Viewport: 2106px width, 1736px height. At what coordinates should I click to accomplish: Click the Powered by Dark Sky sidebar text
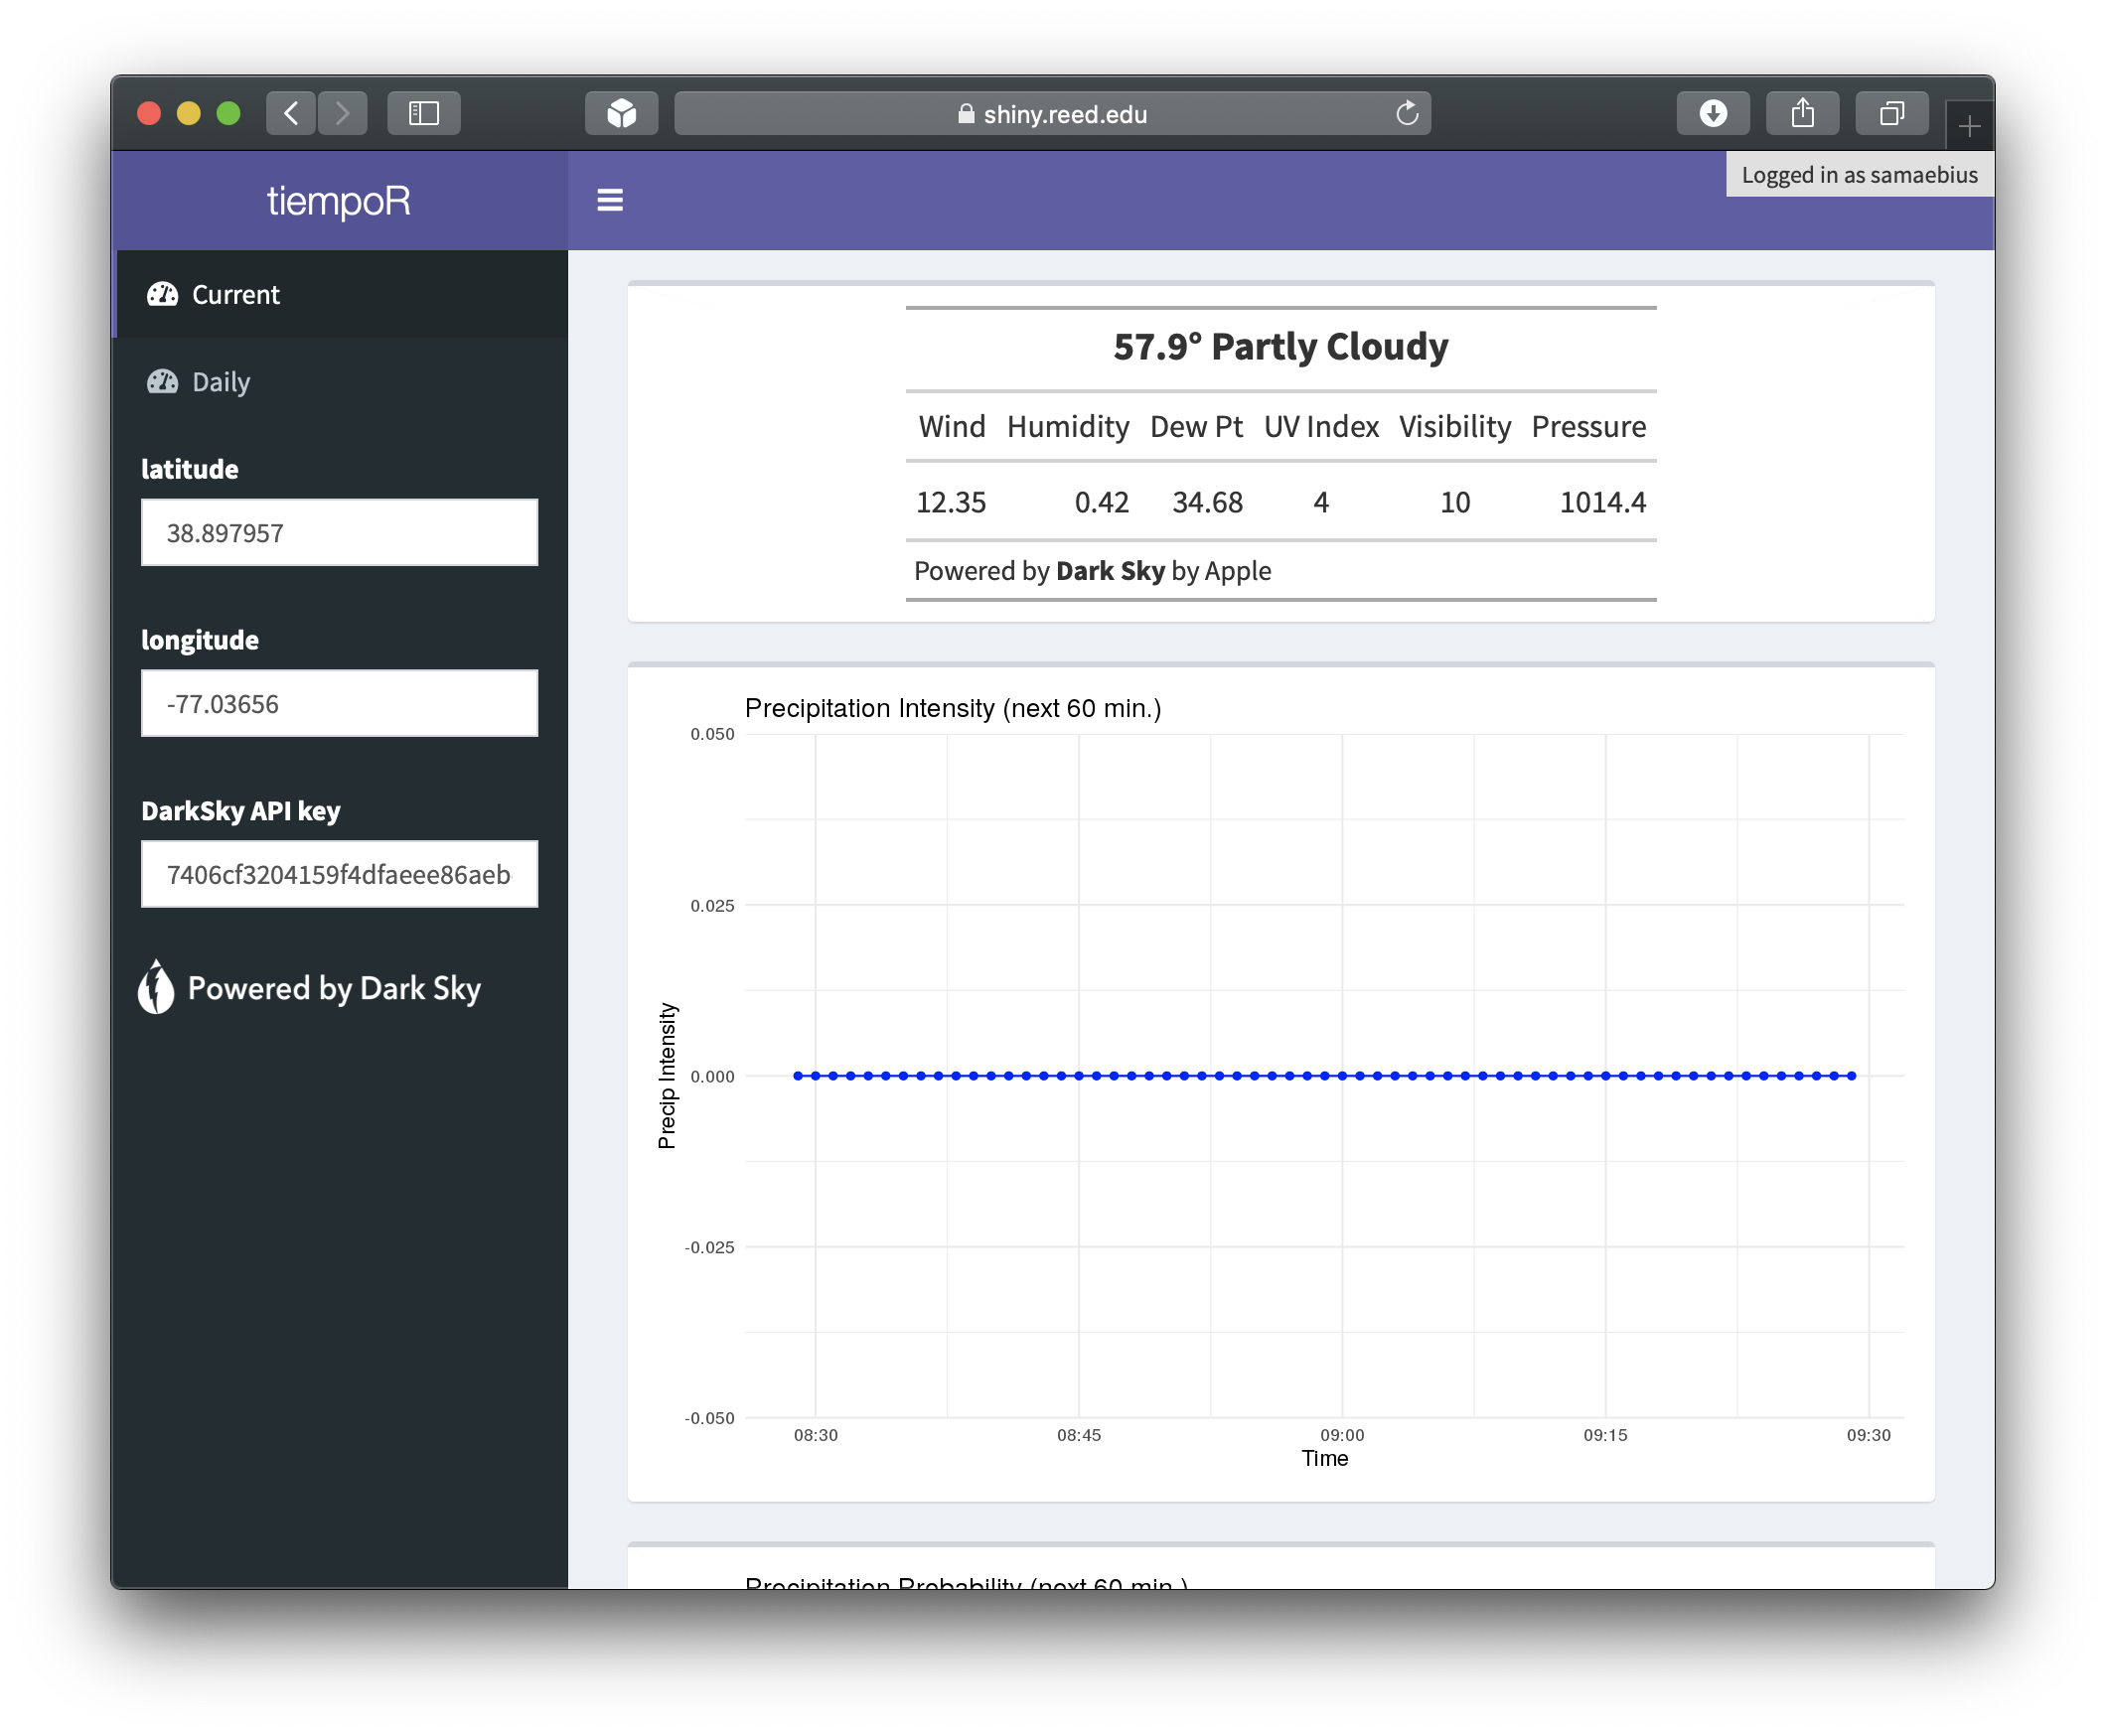pos(334,989)
